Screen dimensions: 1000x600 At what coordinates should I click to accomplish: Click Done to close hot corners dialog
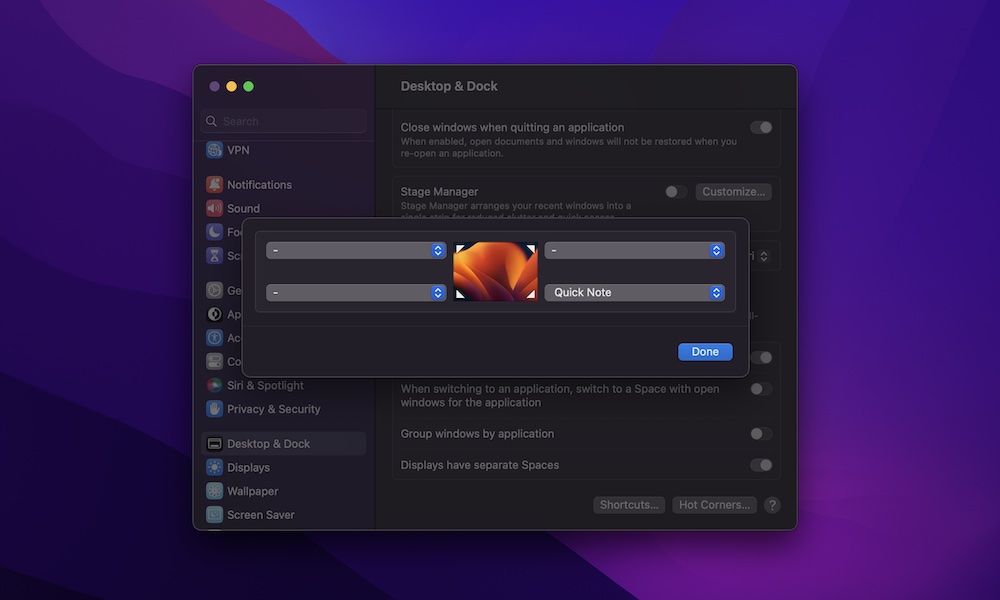pyautogui.click(x=705, y=352)
